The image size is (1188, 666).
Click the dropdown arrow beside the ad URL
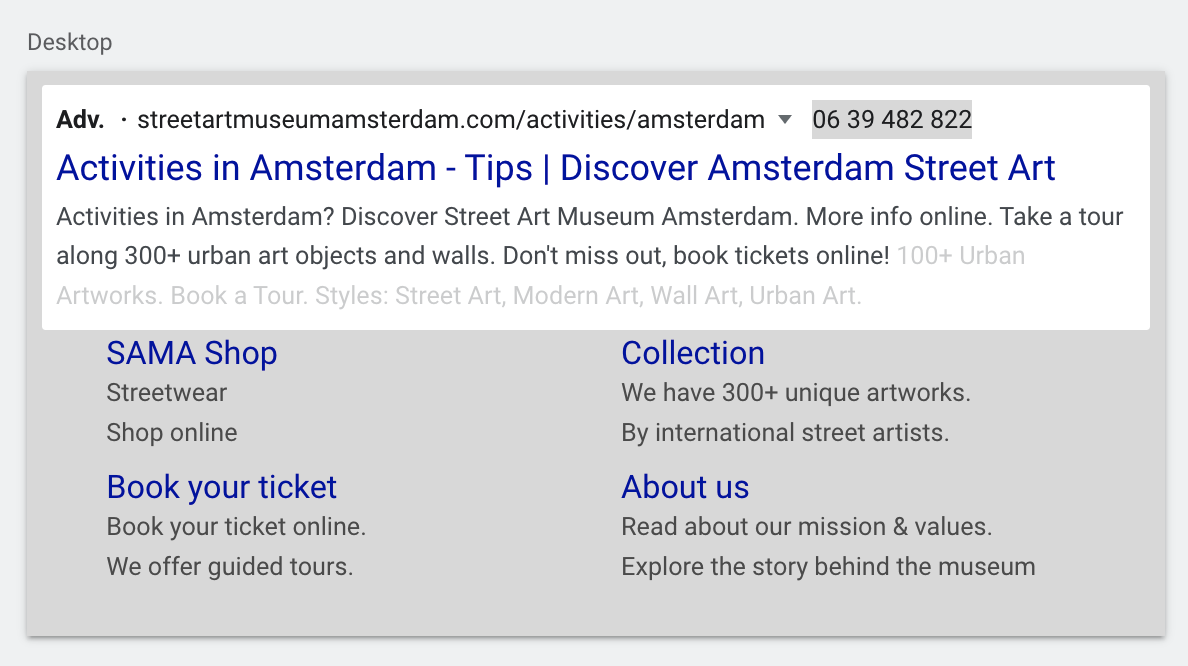785,120
